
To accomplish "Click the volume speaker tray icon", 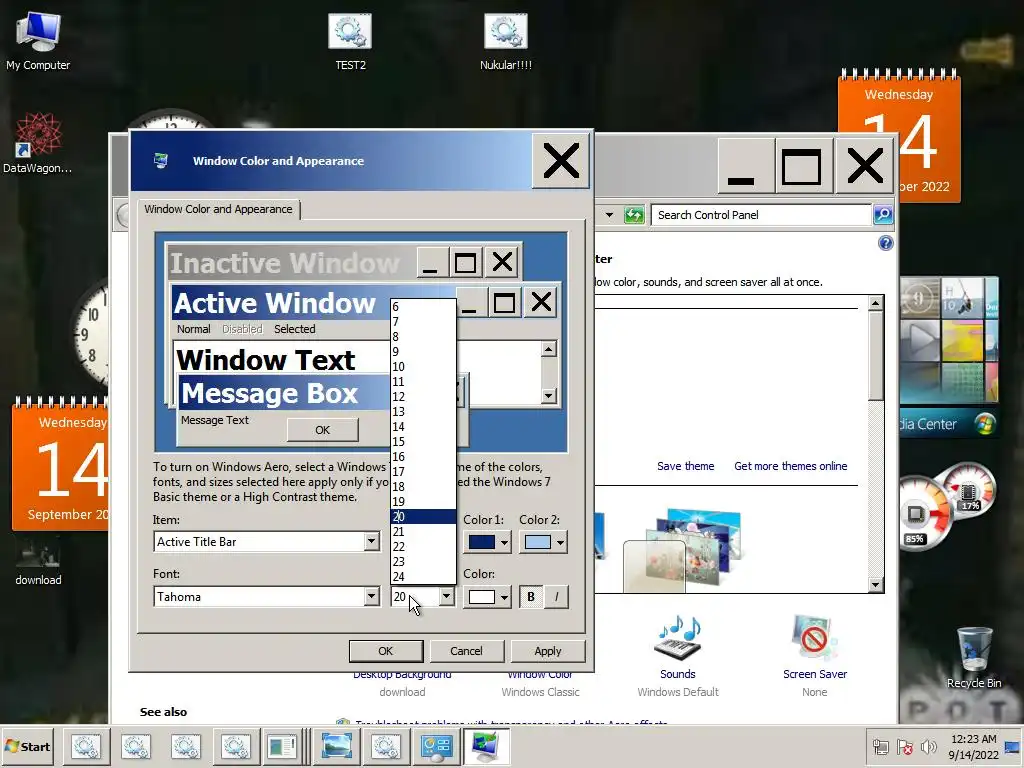I will click(x=928, y=746).
